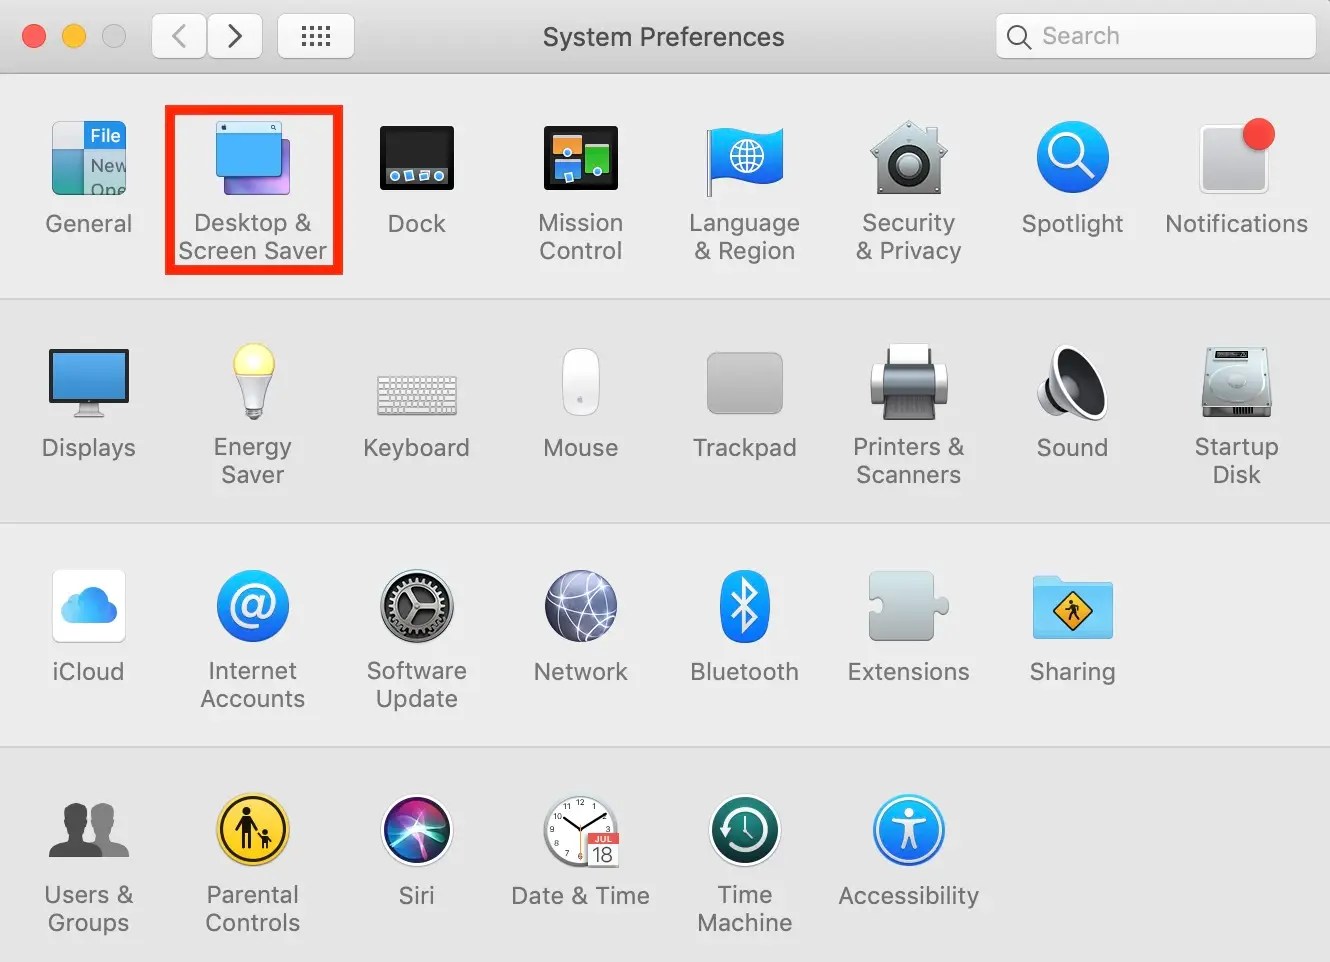Open Date & Time preferences
Image resolution: width=1330 pixels, height=962 pixels.
coord(580,831)
